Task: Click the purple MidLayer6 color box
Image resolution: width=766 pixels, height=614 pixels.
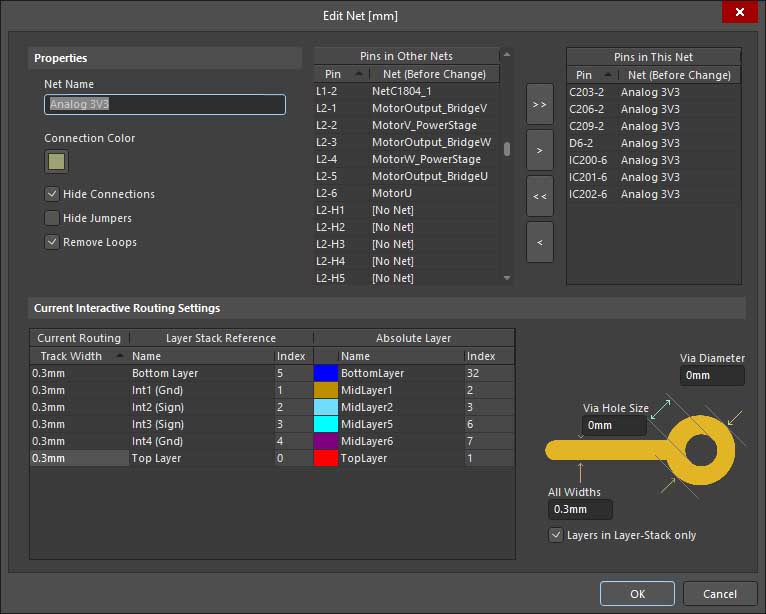Action: coord(325,441)
